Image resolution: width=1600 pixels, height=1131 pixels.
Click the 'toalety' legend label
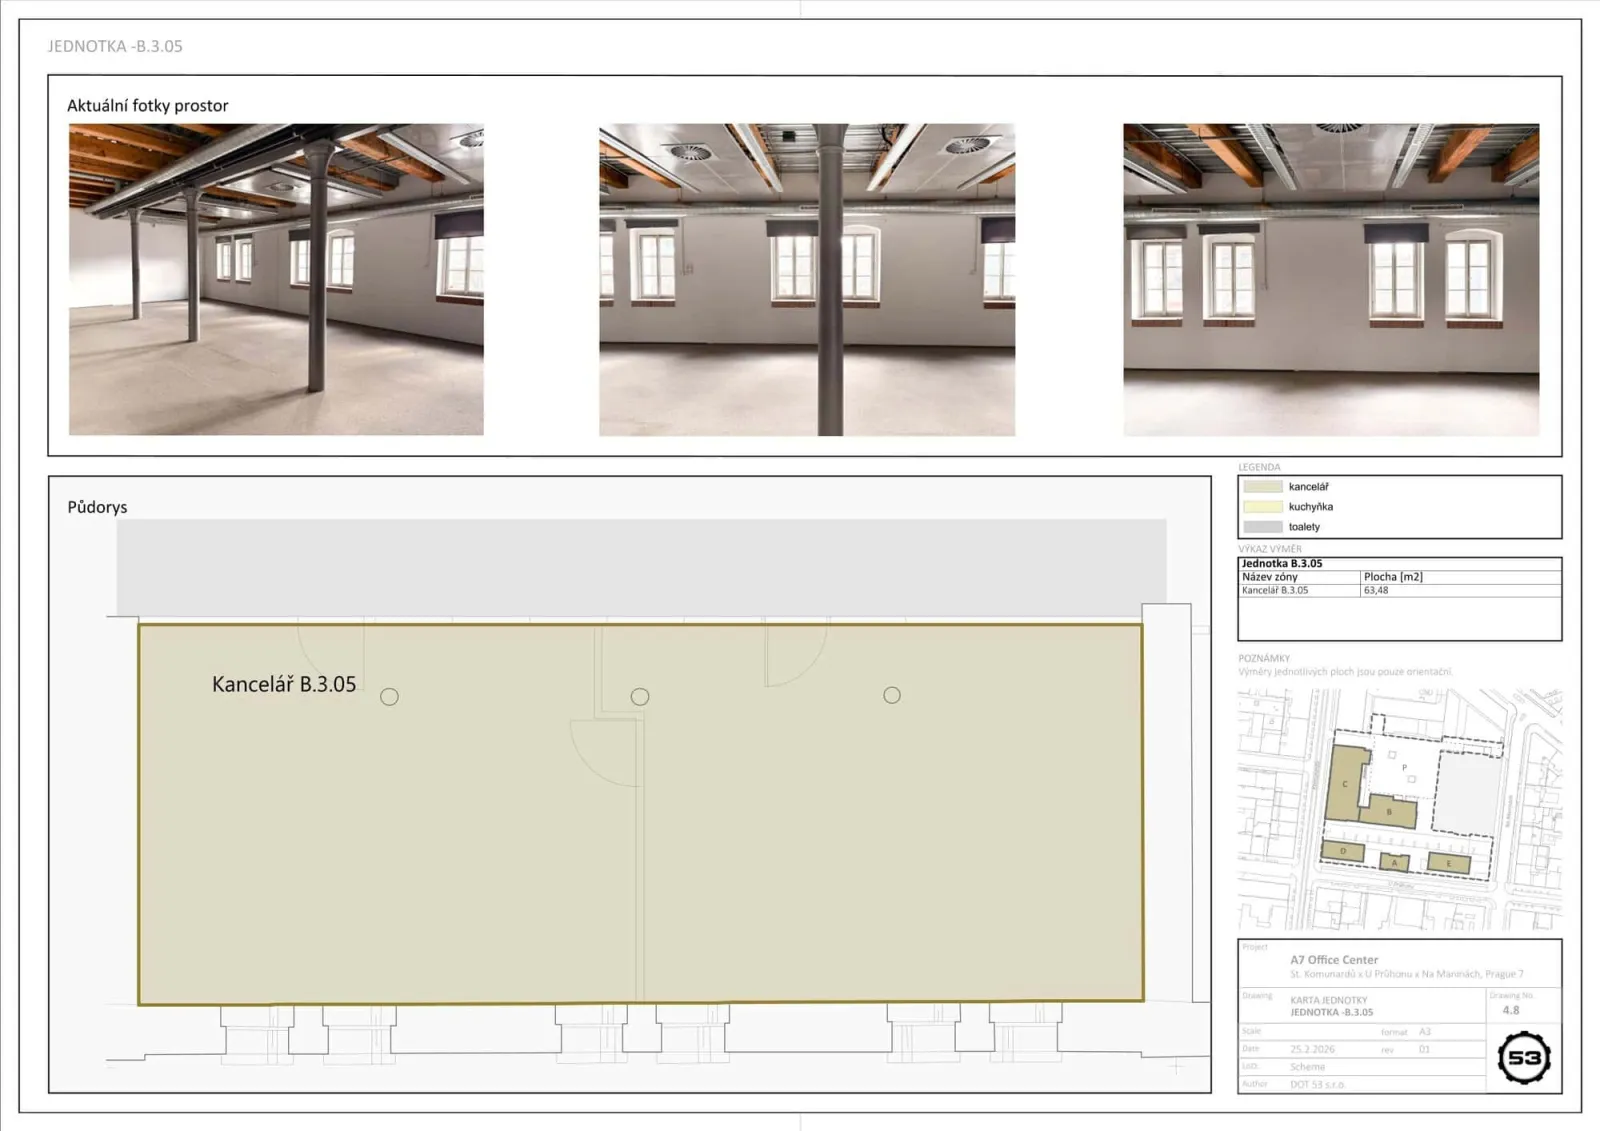click(x=1304, y=527)
